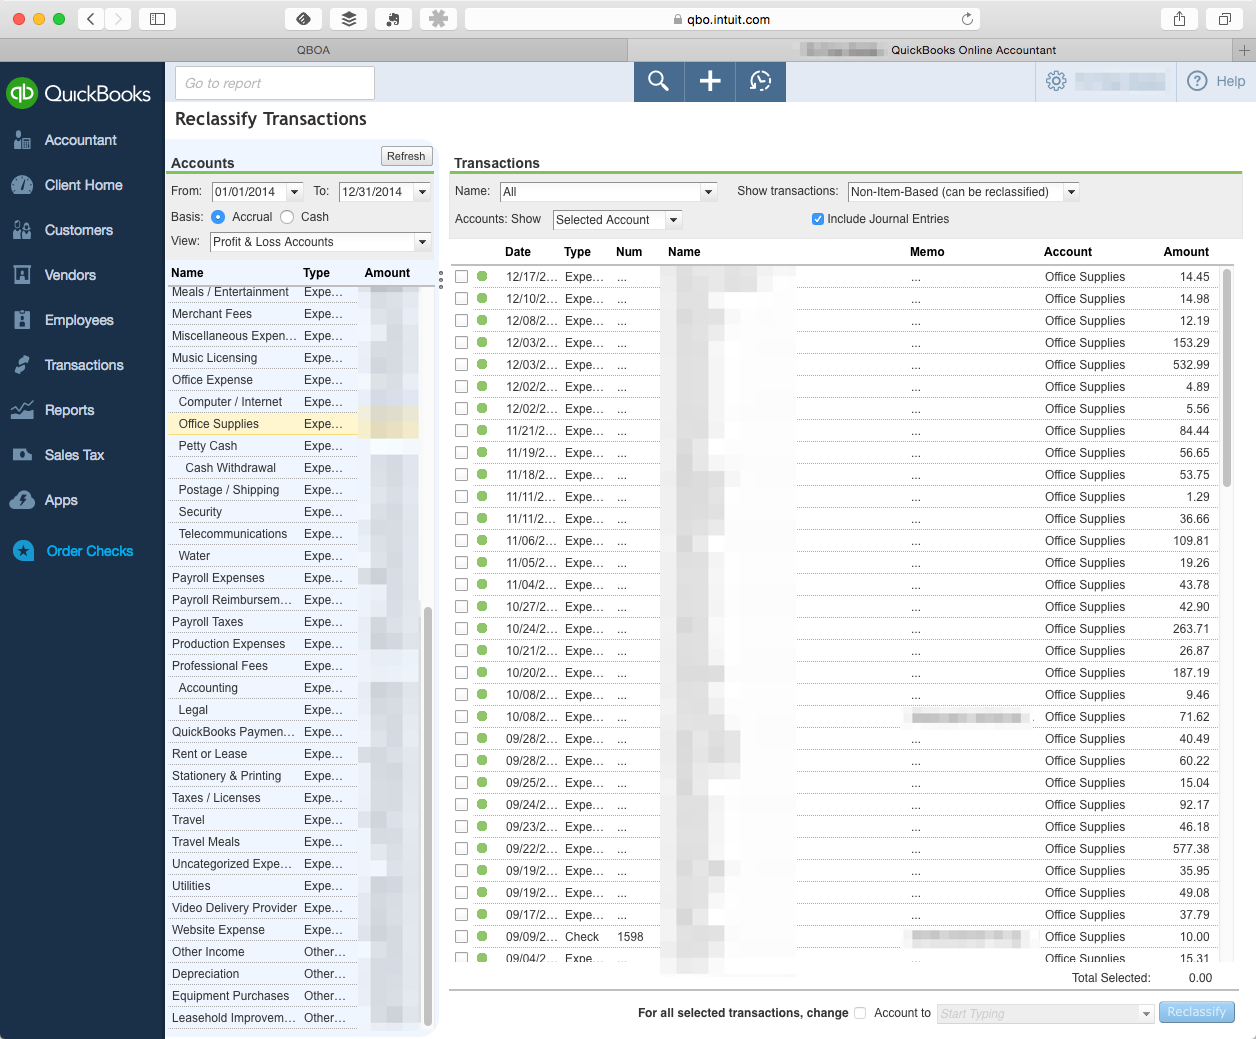Screen dimensions: 1256x1039
Task: Toggle Include Journal Entries checkbox
Action: (x=818, y=219)
